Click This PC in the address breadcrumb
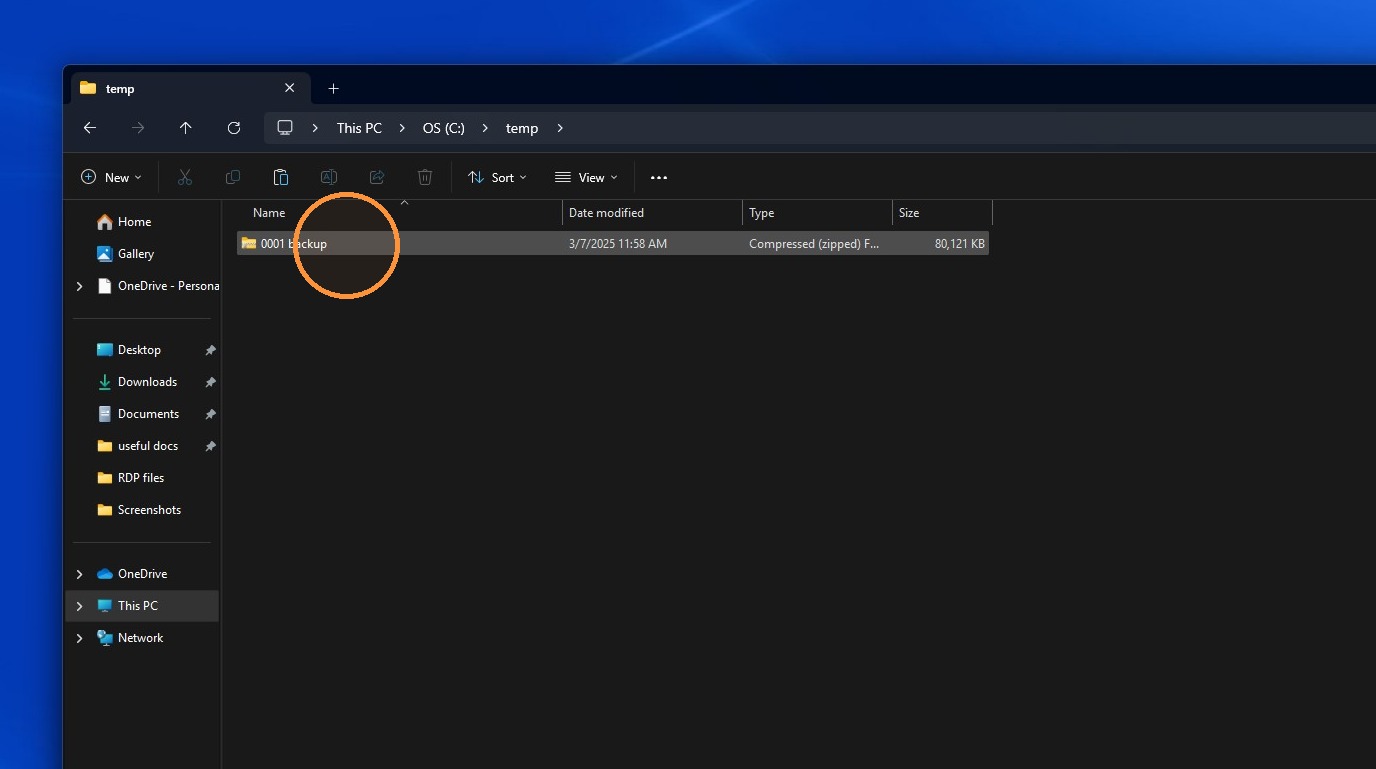This screenshot has width=1376, height=769. [359, 128]
